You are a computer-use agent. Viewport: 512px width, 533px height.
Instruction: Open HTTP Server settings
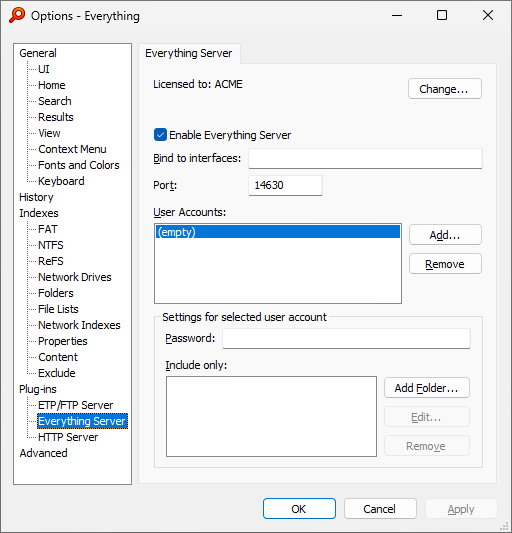click(x=68, y=437)
